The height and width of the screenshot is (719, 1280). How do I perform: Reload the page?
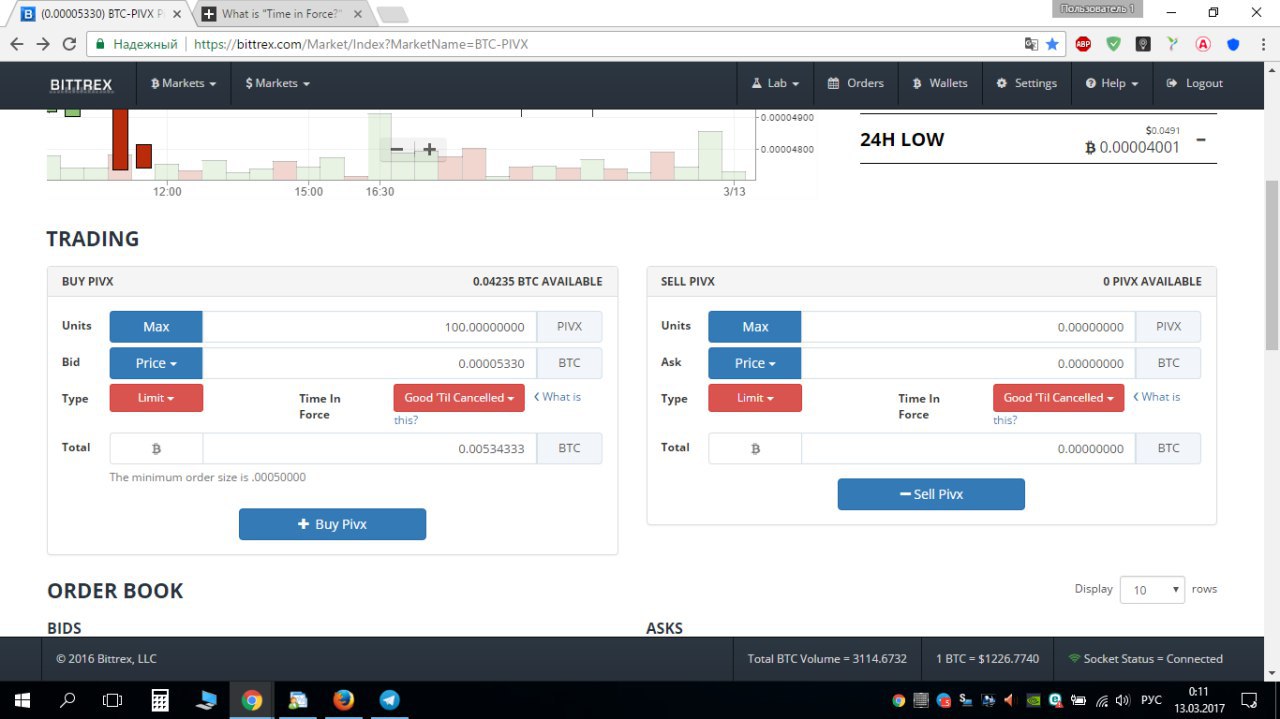69,44
